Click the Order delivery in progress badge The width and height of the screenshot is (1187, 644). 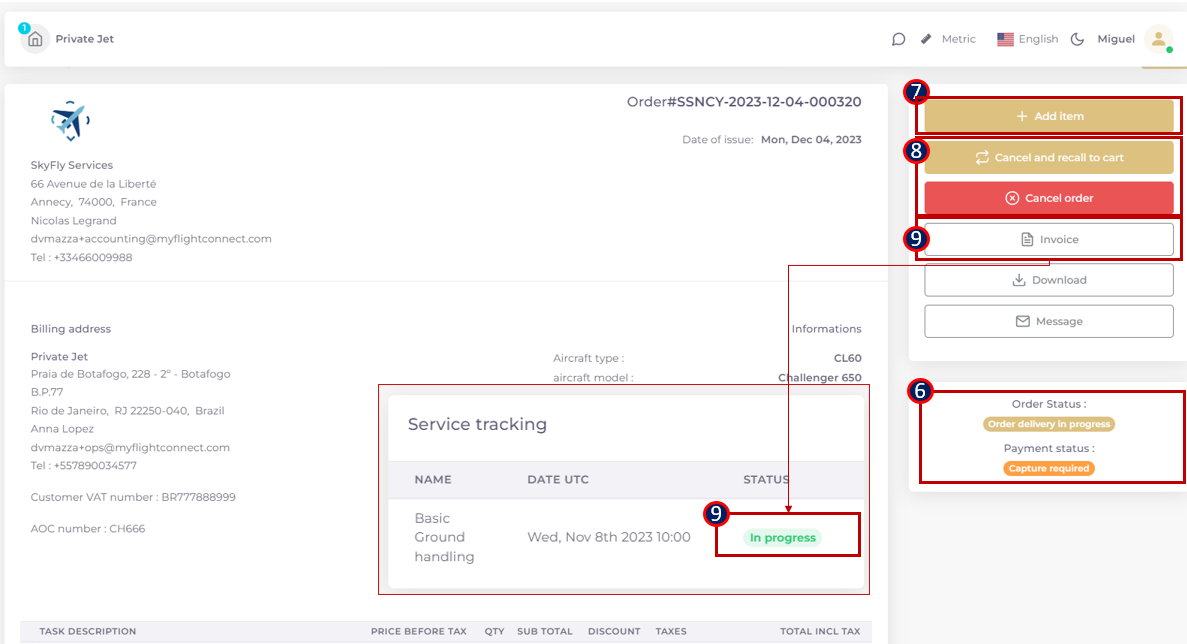tap(1048, 424)
